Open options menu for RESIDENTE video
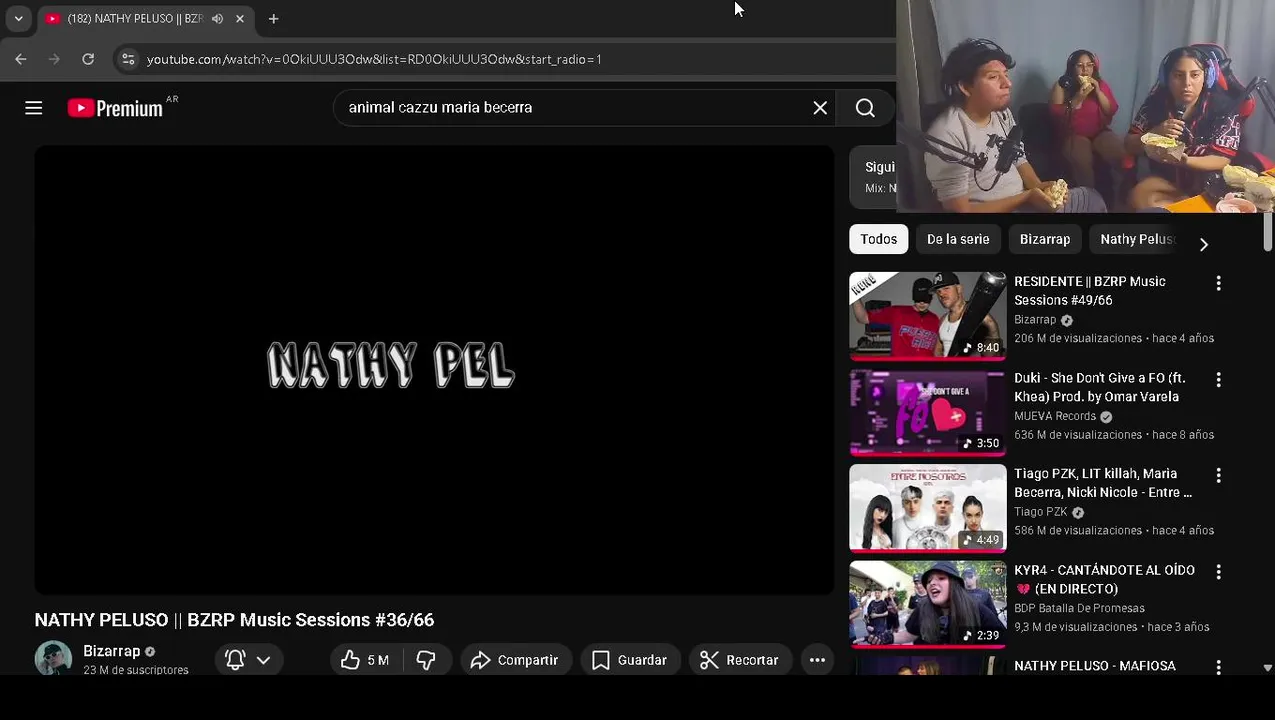The width and height of the screenshot is (1275, 720). tap(1218, 283)
